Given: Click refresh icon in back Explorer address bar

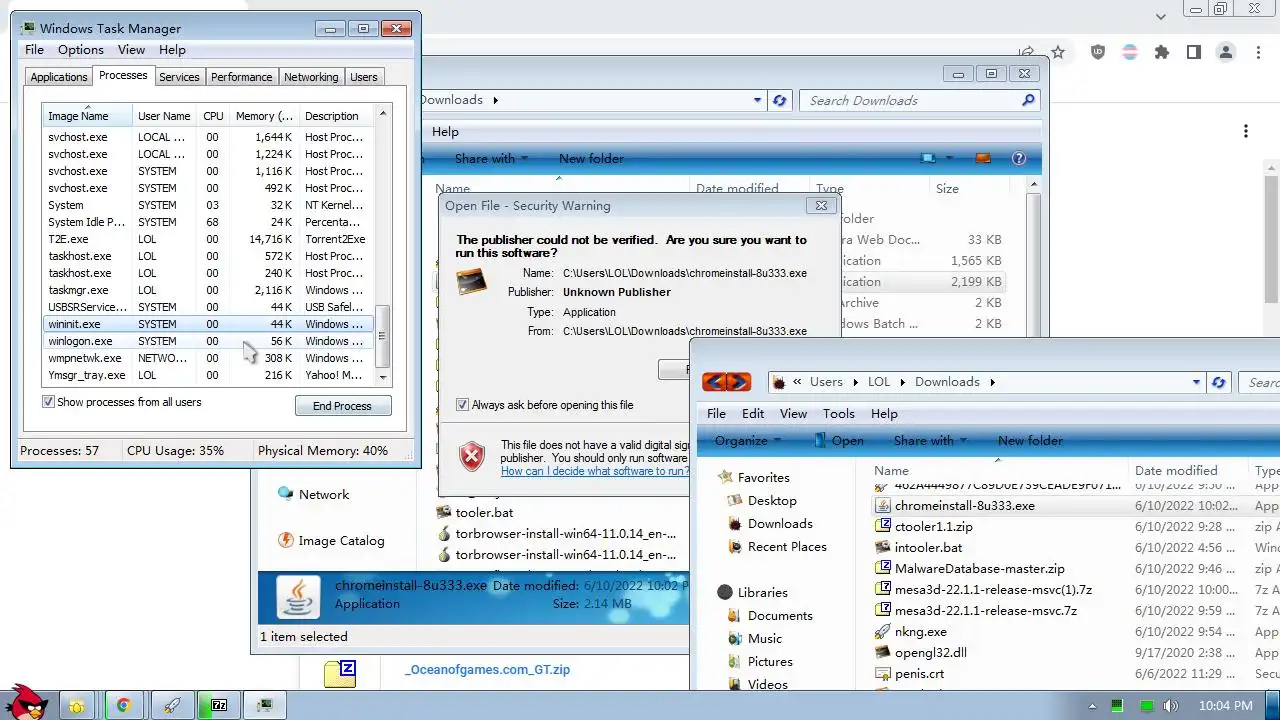Looking at the screenshot, I should [780, 100].
